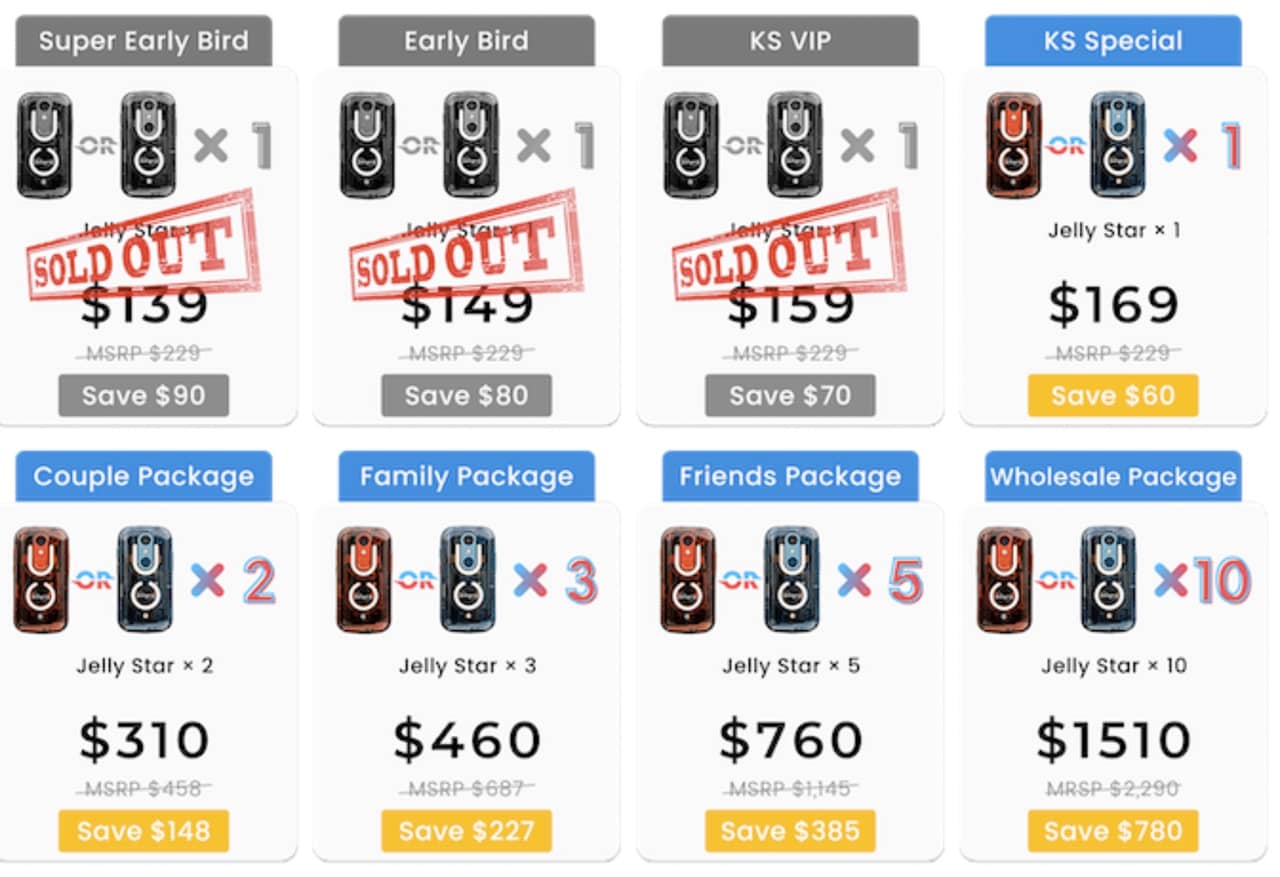Click the Save $227 button
This screenshot has width=1280, height=877.
466,831
